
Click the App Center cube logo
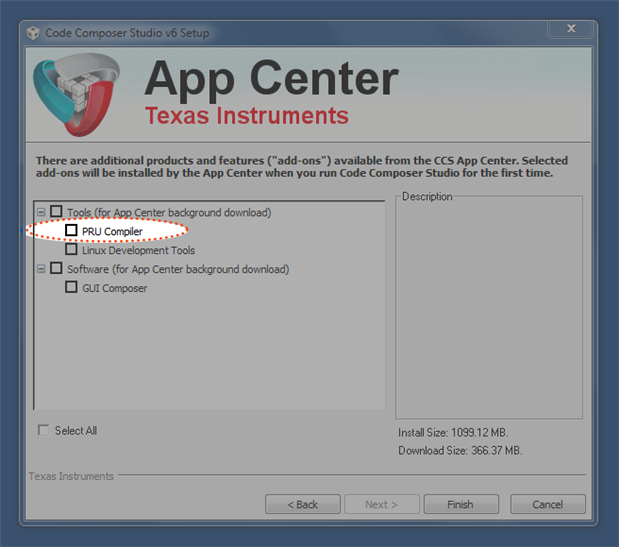tap(77, 95)
